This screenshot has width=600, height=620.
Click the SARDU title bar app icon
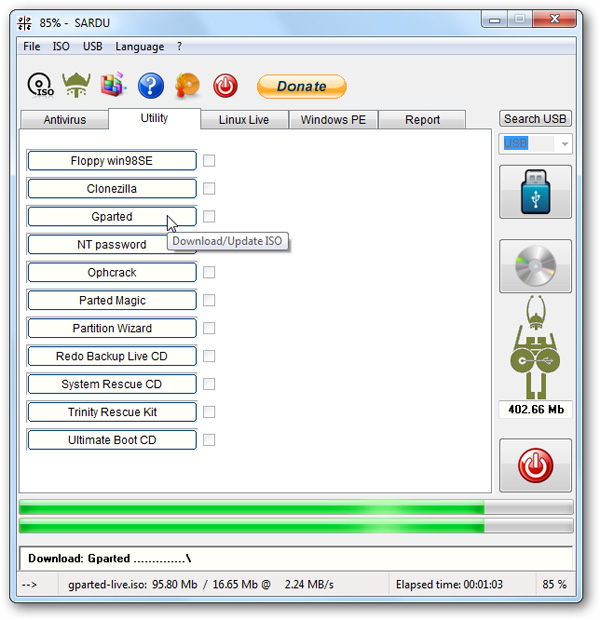tap(25, 23)
